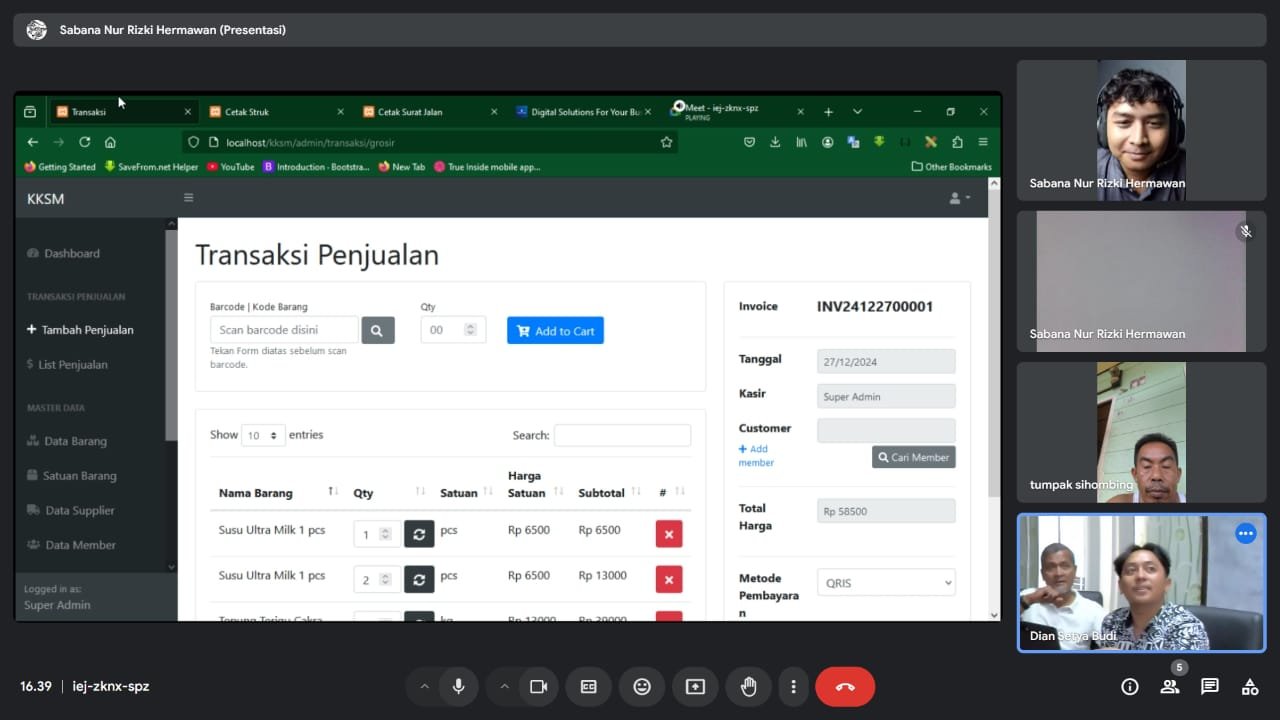Image resolution: width=1280 pixels, height=720 pixels.
Task: Open more options on Dian Setya Budi tile
Action: pos(1246,534)
